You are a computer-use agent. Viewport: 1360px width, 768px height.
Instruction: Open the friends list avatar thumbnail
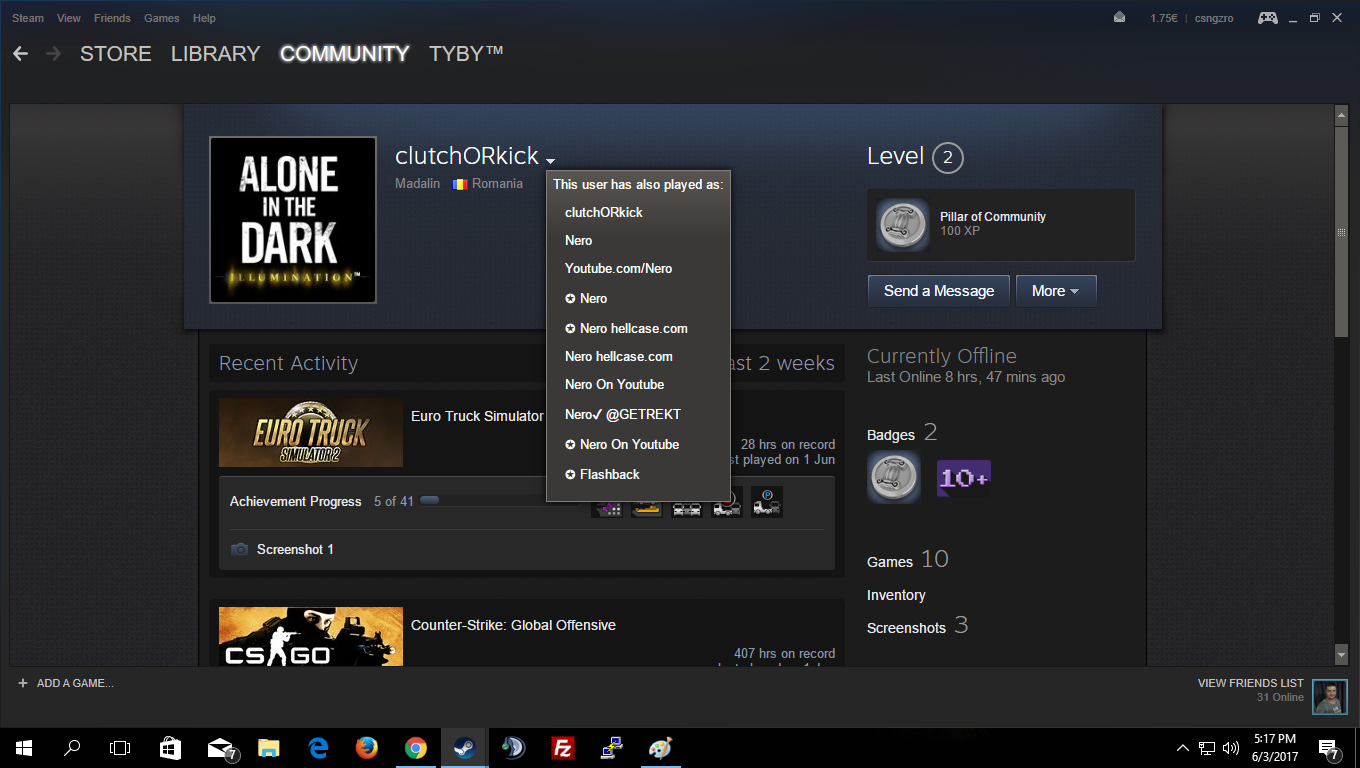(x=1329, y=697)
